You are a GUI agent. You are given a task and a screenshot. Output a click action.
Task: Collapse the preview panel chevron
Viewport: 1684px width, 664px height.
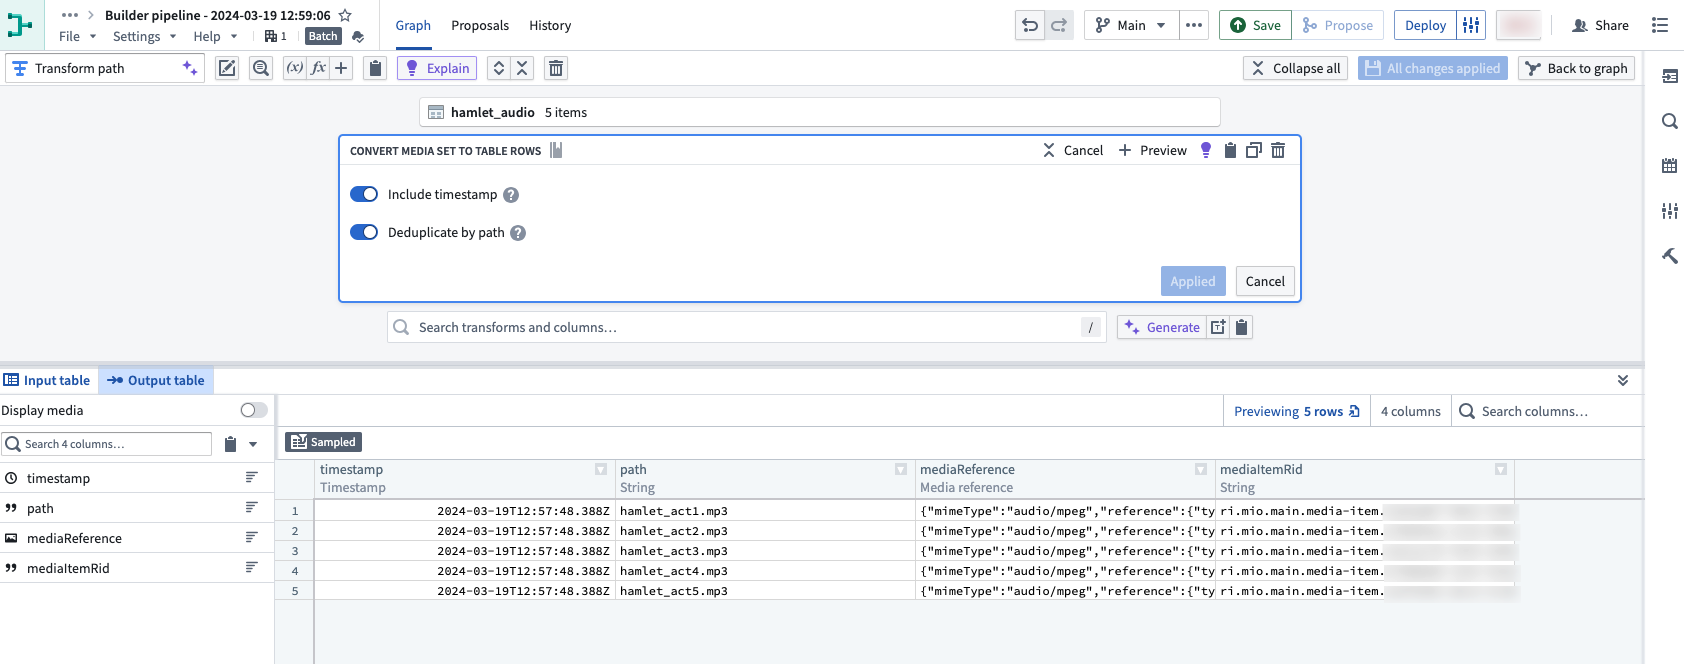[x=1623, y=380]
